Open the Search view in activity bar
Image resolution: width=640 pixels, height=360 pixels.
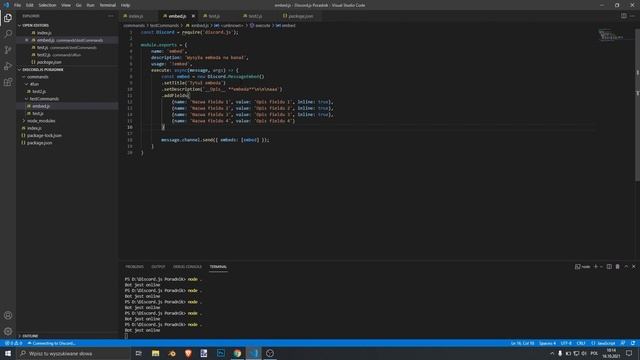8,33
